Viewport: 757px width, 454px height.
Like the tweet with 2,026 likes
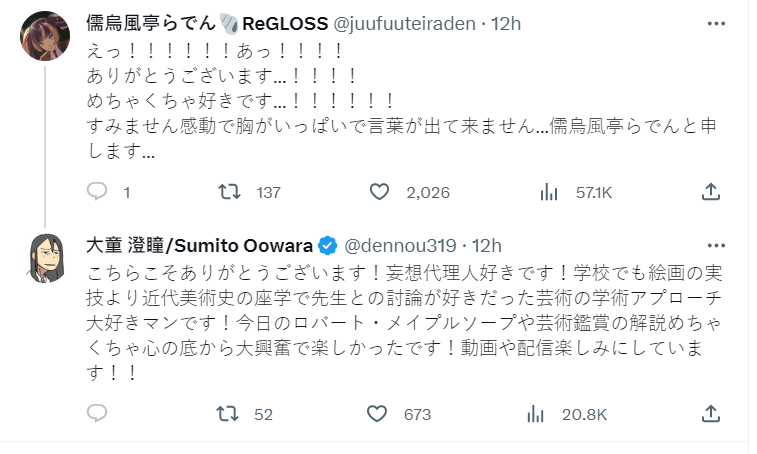(x=379, y=192)
